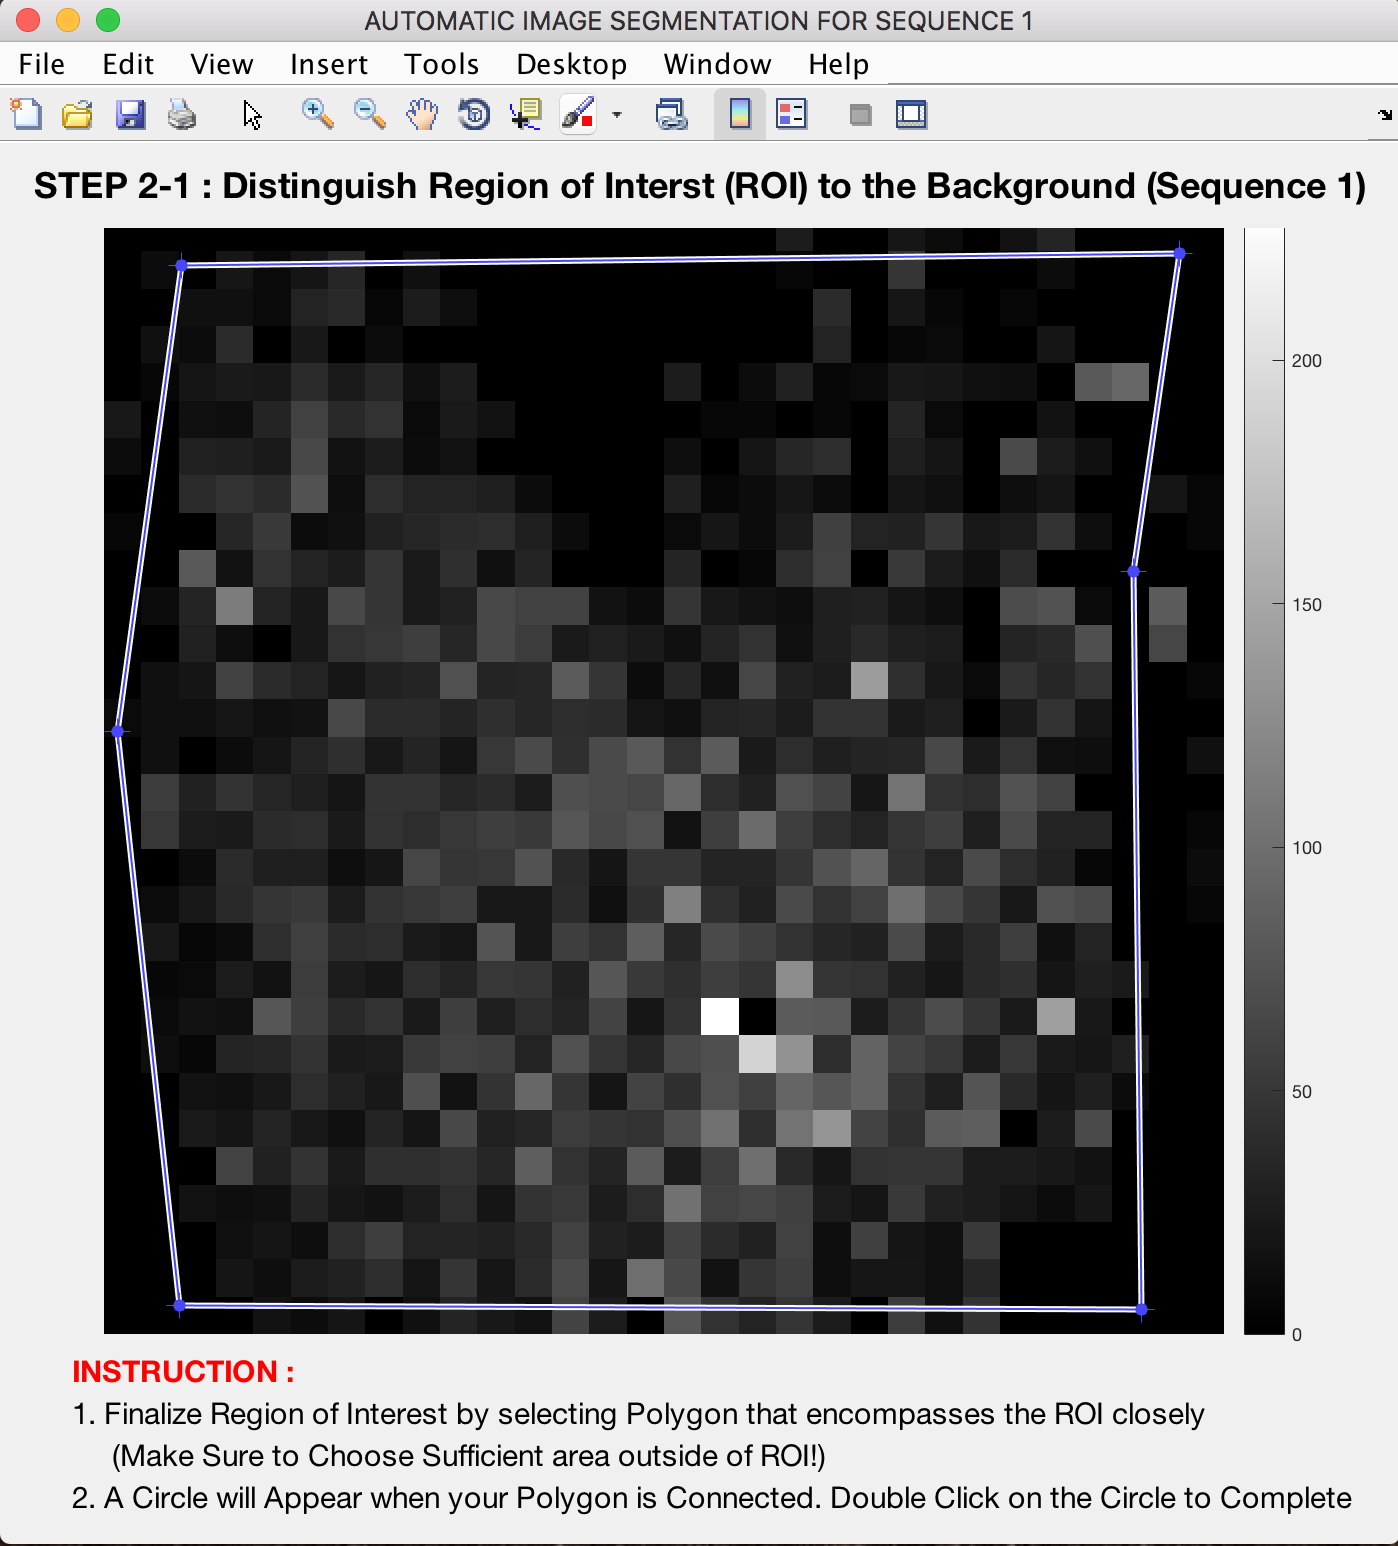Screen dimensions: 1398x1546
Task: Click the 'Make Sure to Choose Sufficient area' line
Action: coord(469,1456)
